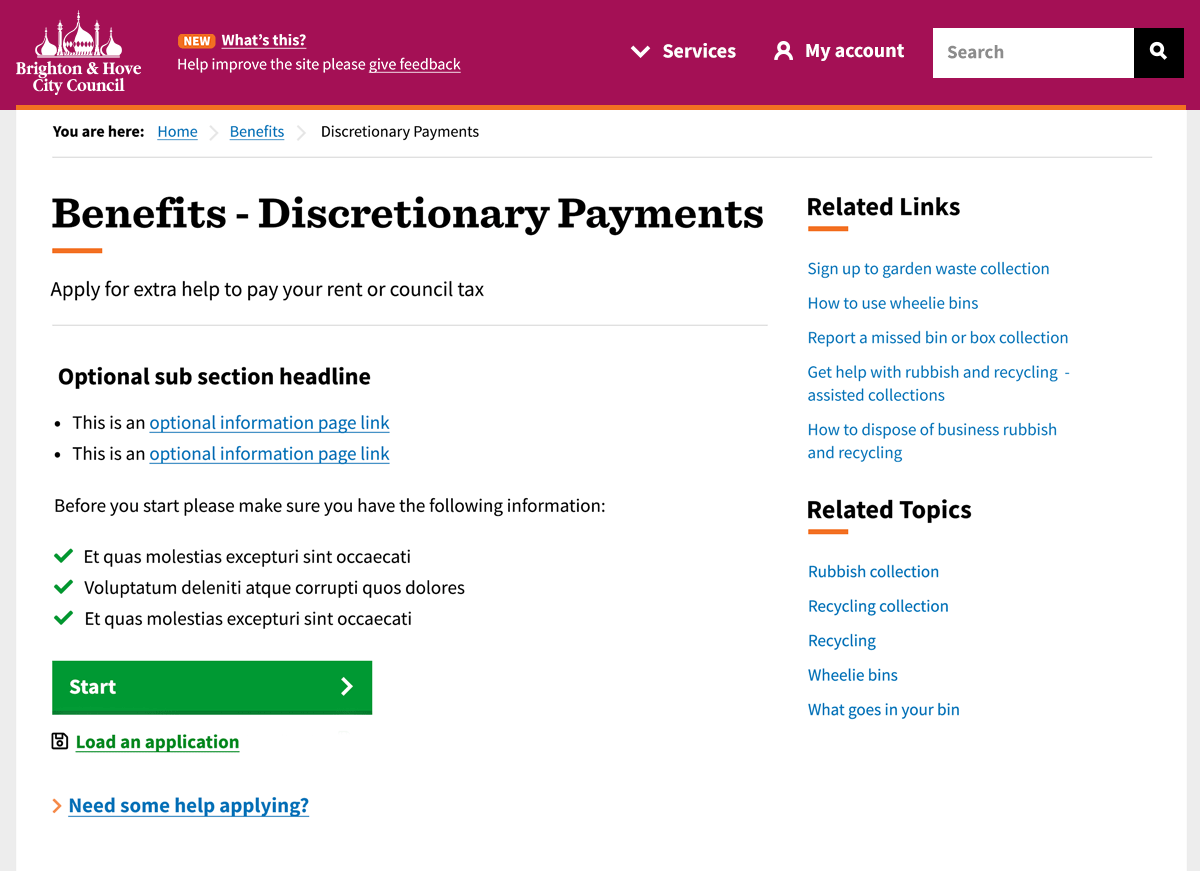The width and height of the screenshot is (1200, 871).
Task: Click the floppy disk save icon
Action: click(x=60, y=741)
